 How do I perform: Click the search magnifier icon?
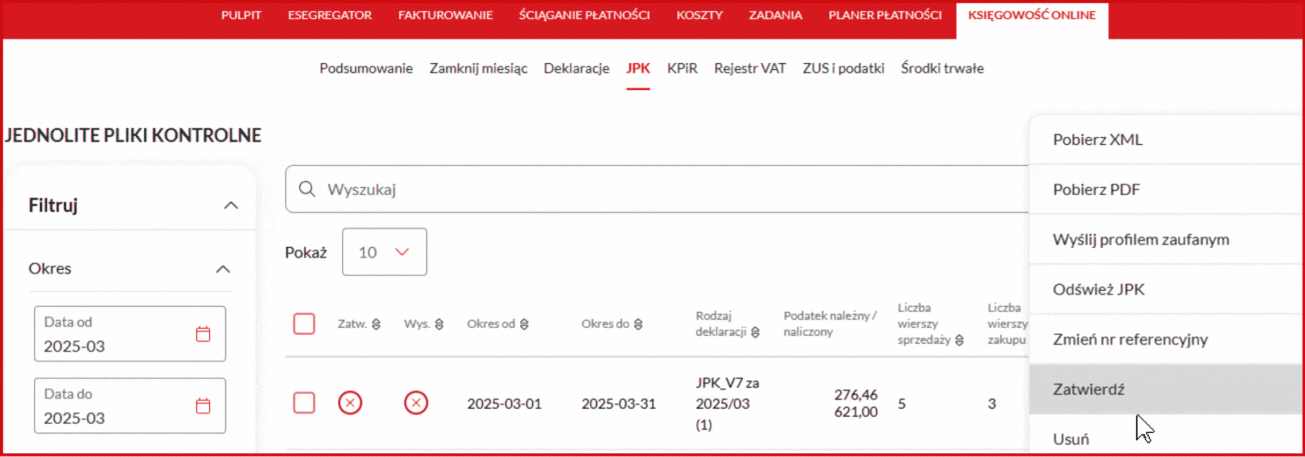(307, 190)
